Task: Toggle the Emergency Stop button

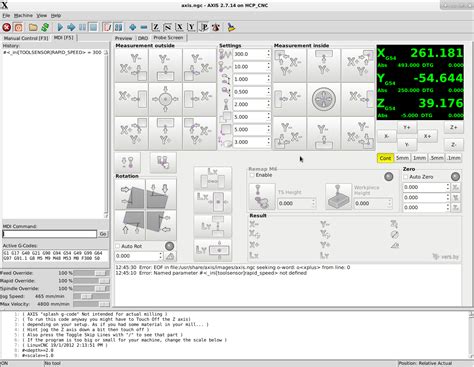Action: (x=6, y=27)
